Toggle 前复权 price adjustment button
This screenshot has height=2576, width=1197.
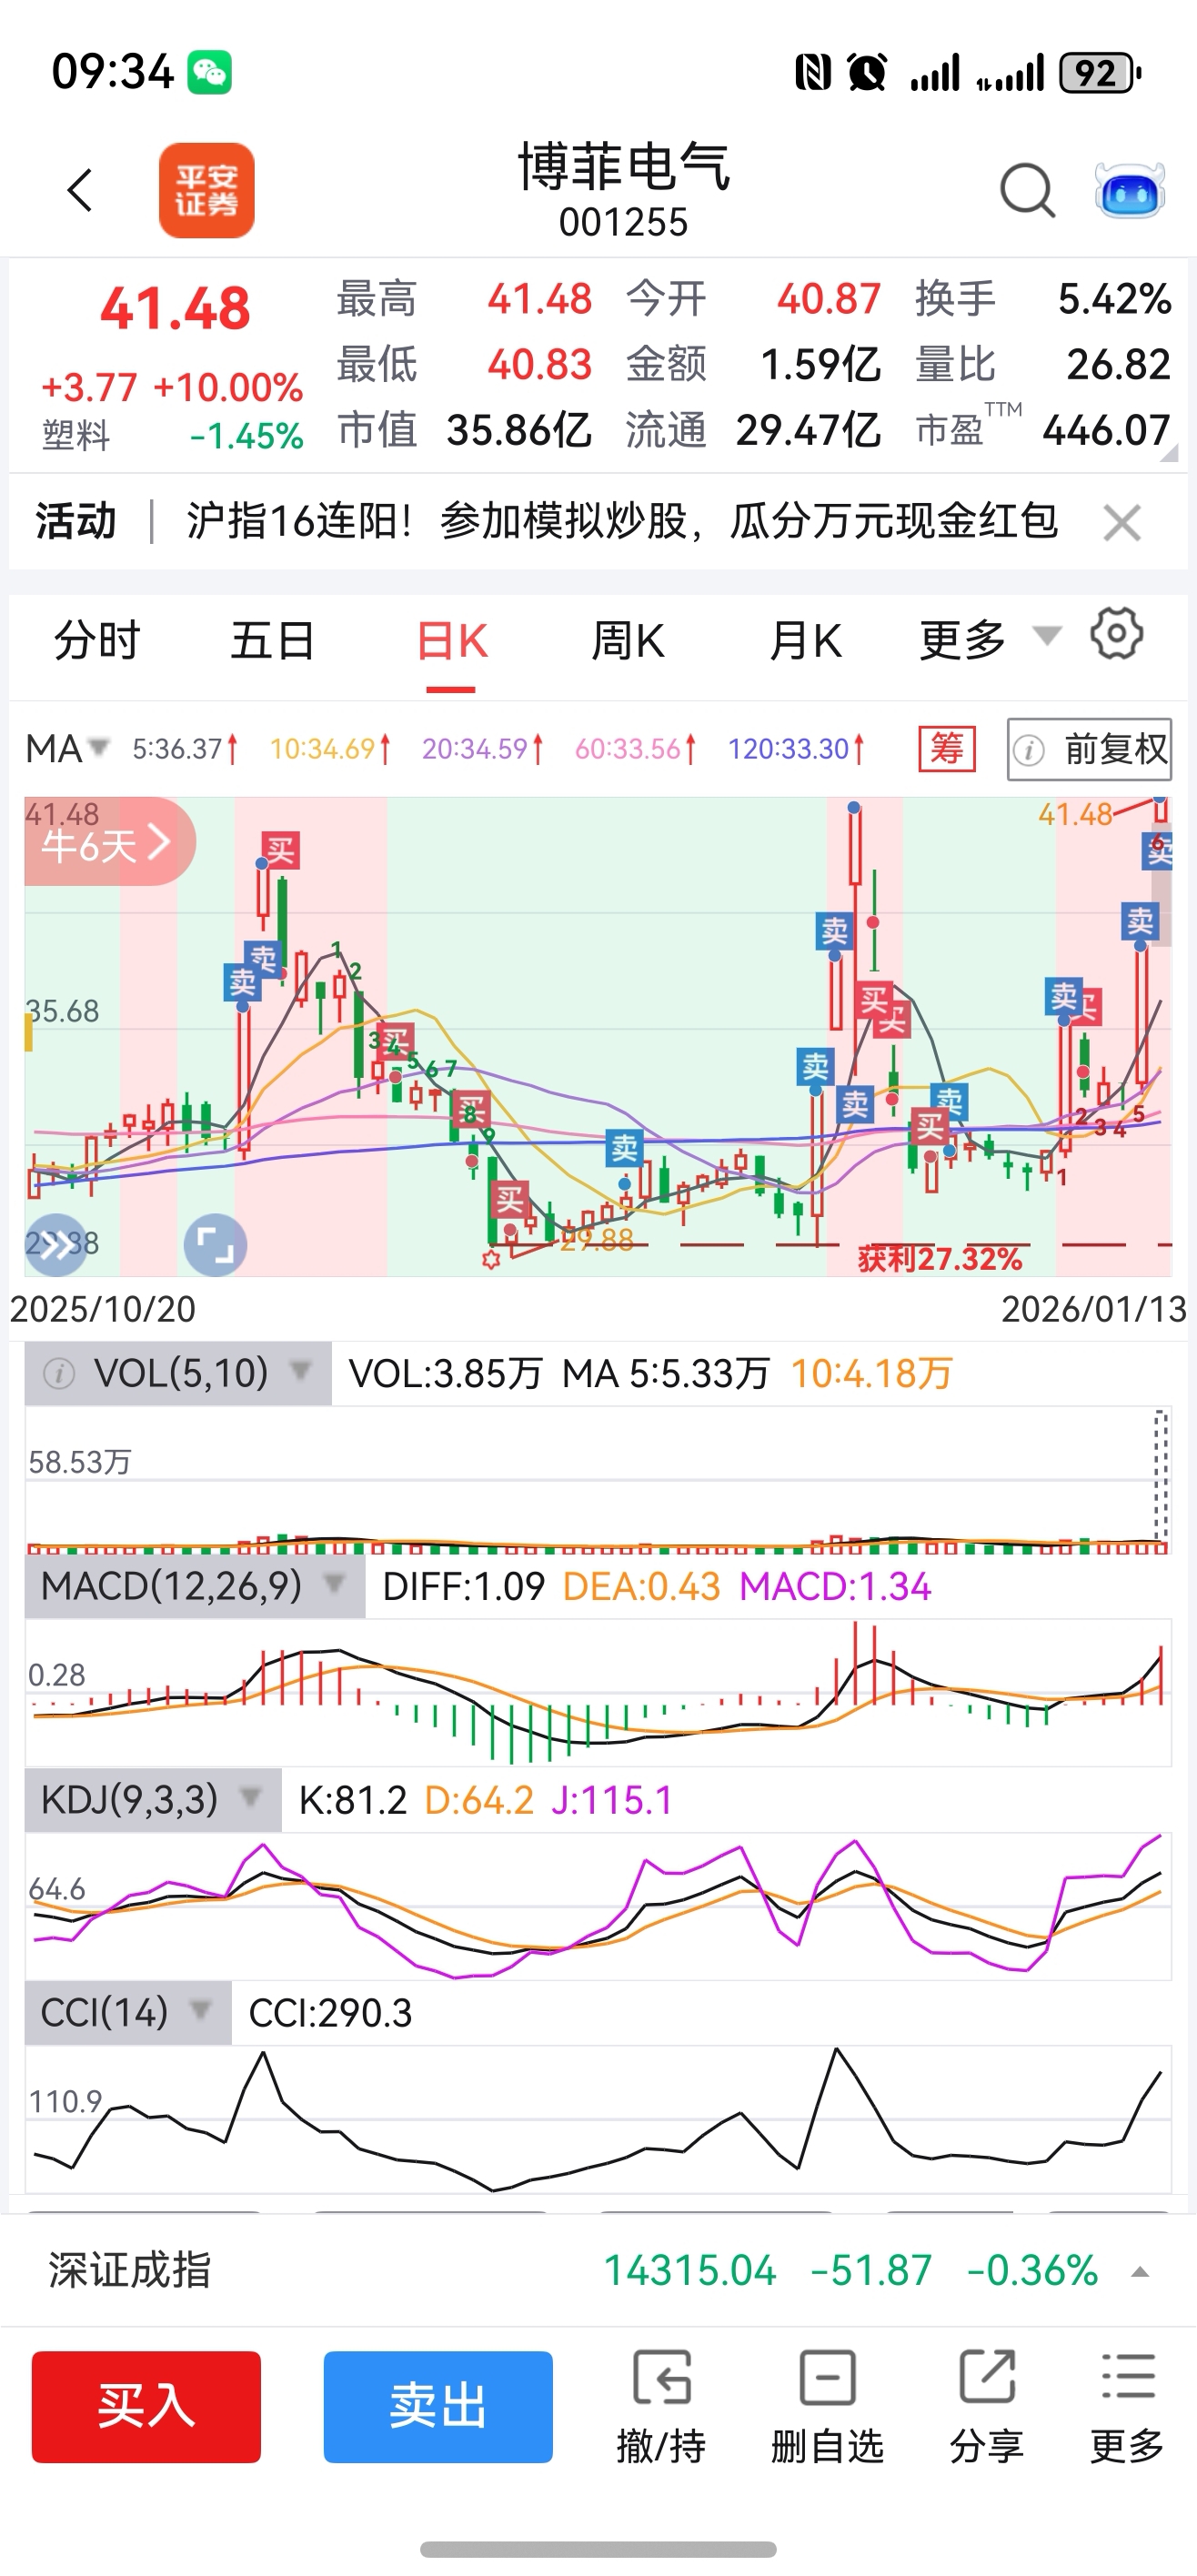coord(1089,749)
